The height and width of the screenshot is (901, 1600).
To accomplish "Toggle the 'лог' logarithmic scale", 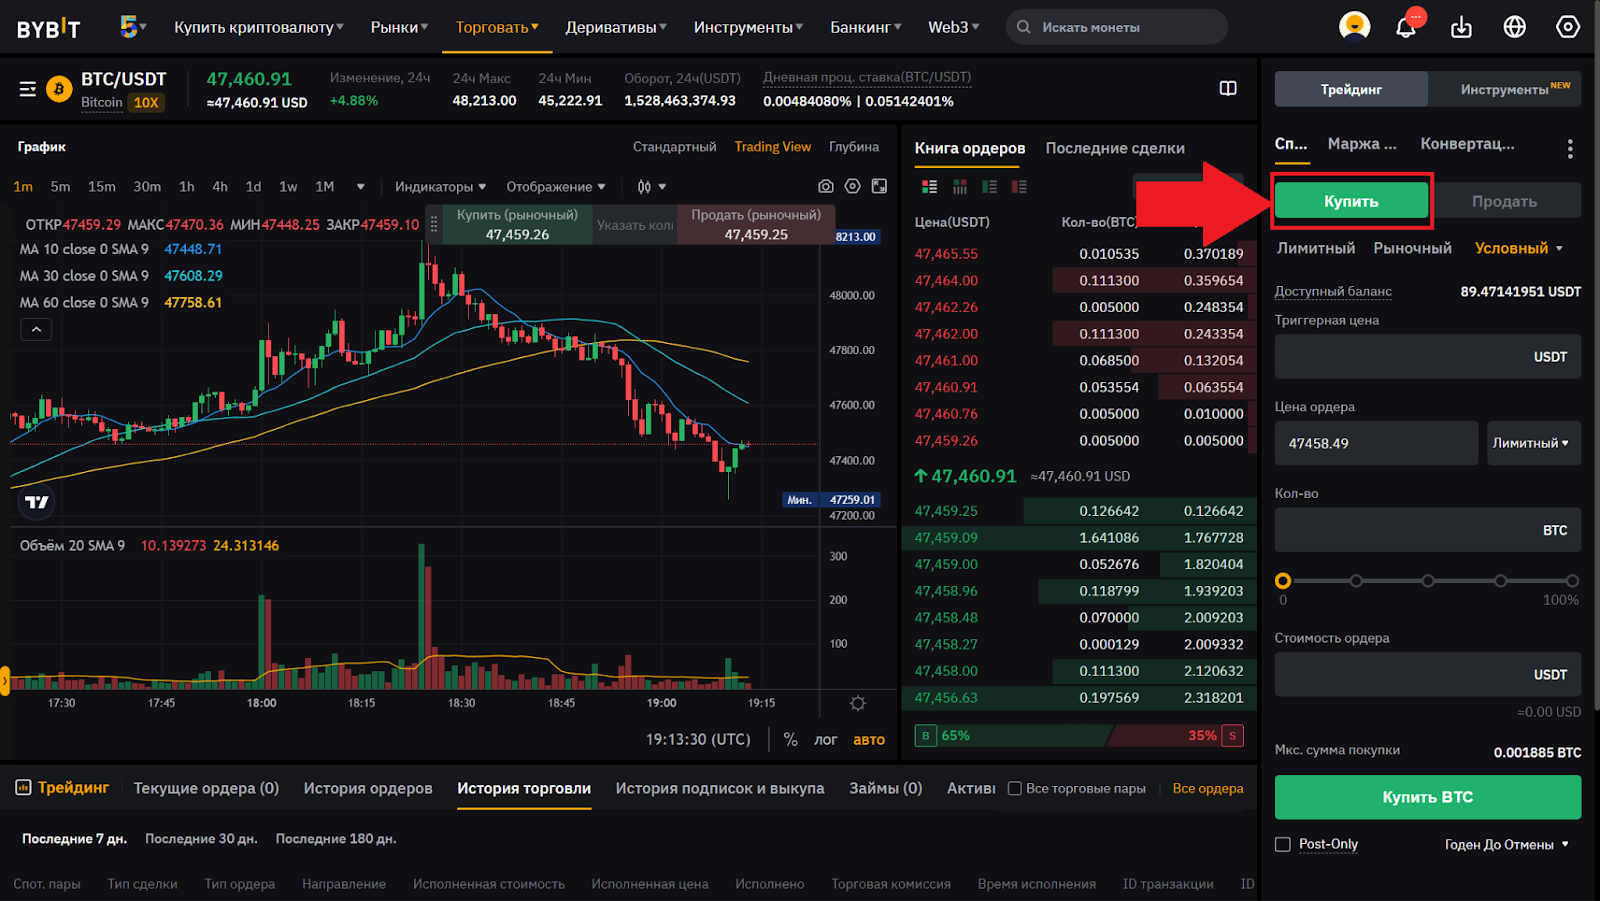I will pos(826,740).
